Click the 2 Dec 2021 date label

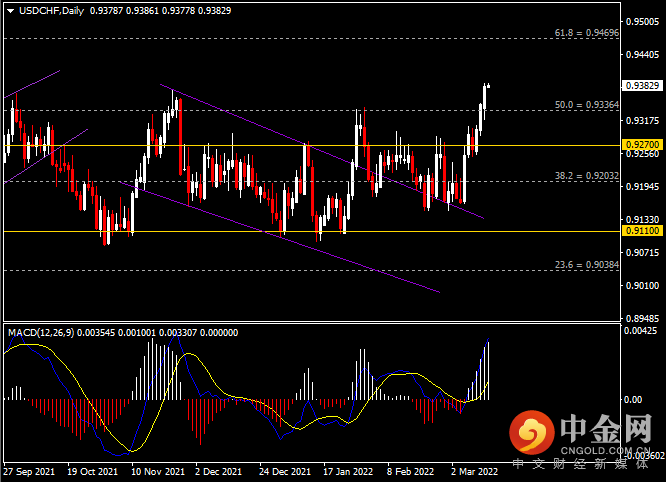(x=218, y=472)
